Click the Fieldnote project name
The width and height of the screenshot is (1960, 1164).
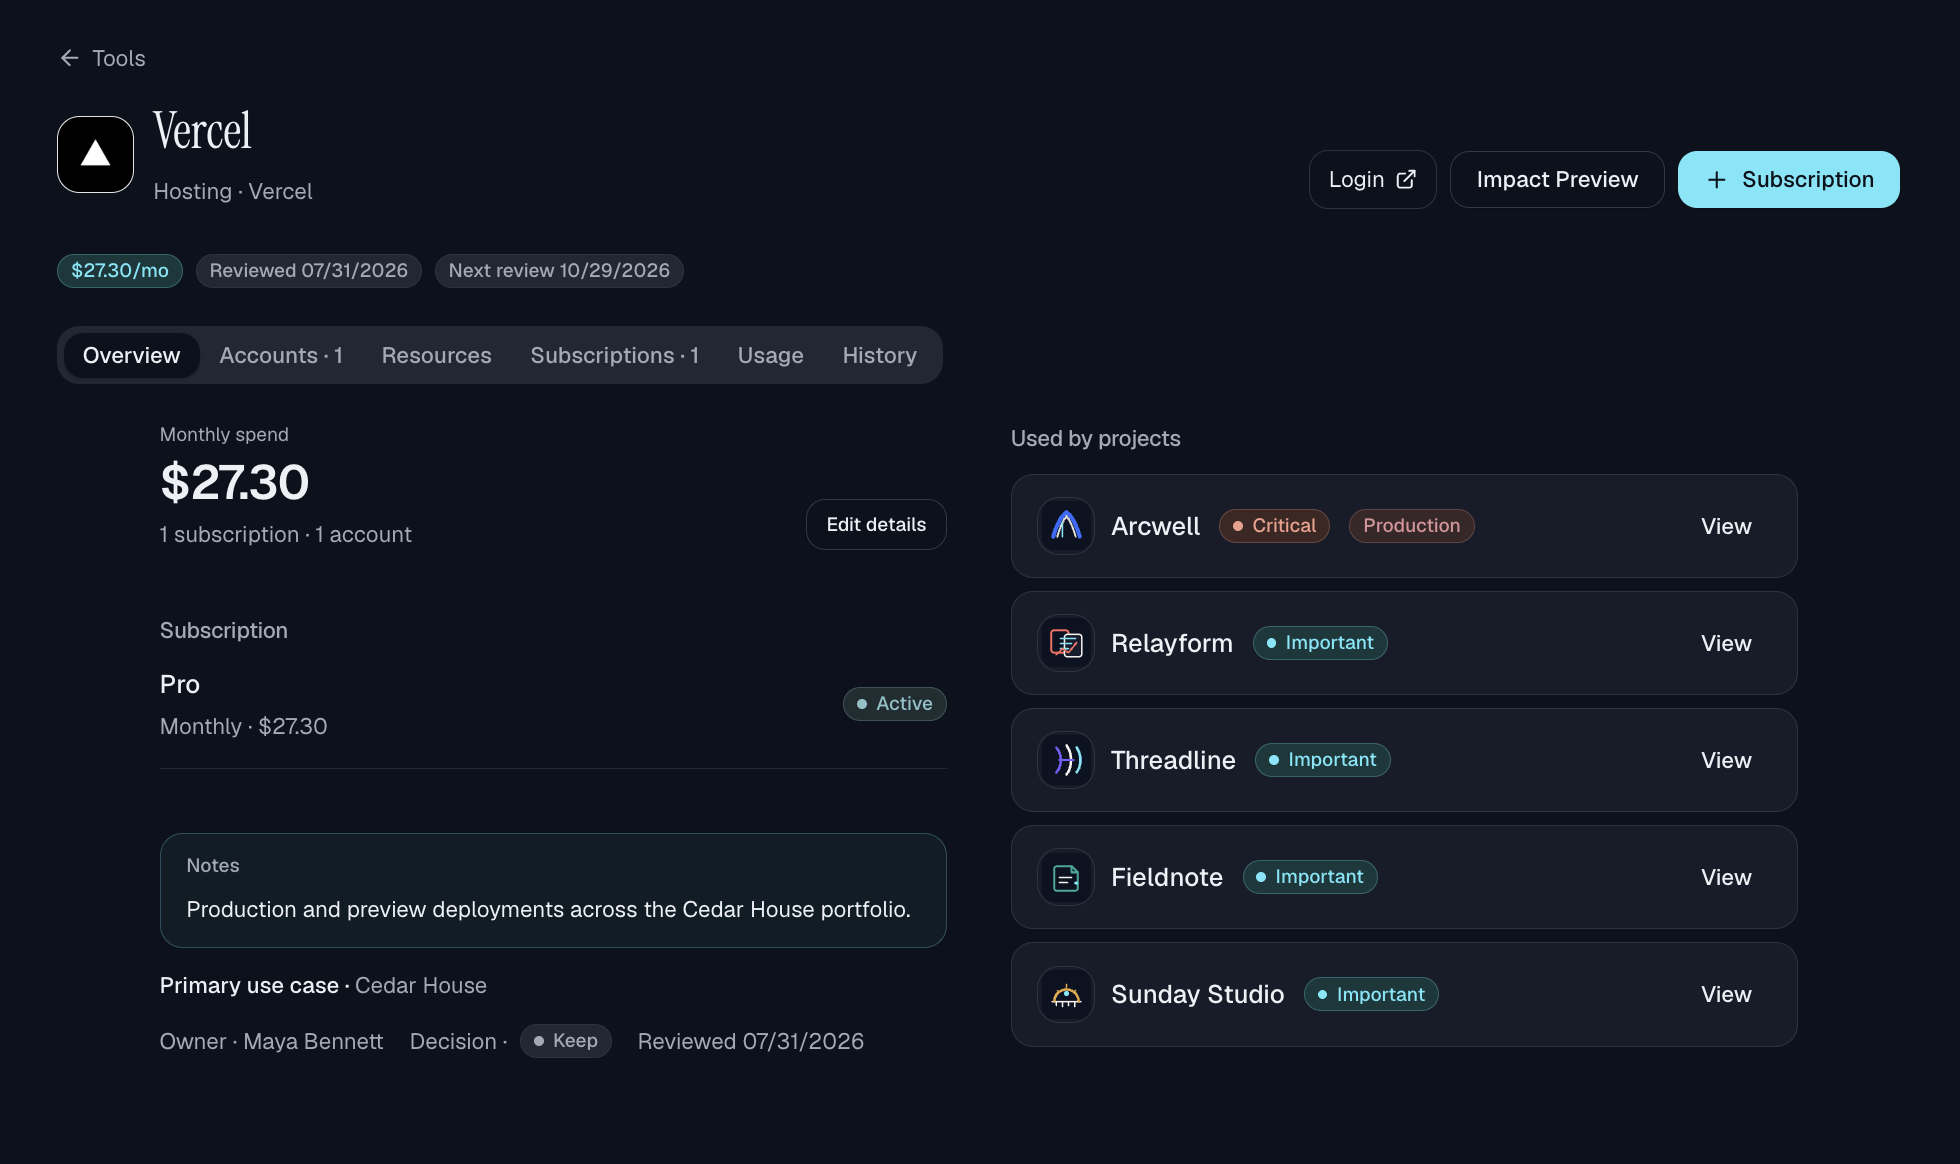tap(1167, 877)
